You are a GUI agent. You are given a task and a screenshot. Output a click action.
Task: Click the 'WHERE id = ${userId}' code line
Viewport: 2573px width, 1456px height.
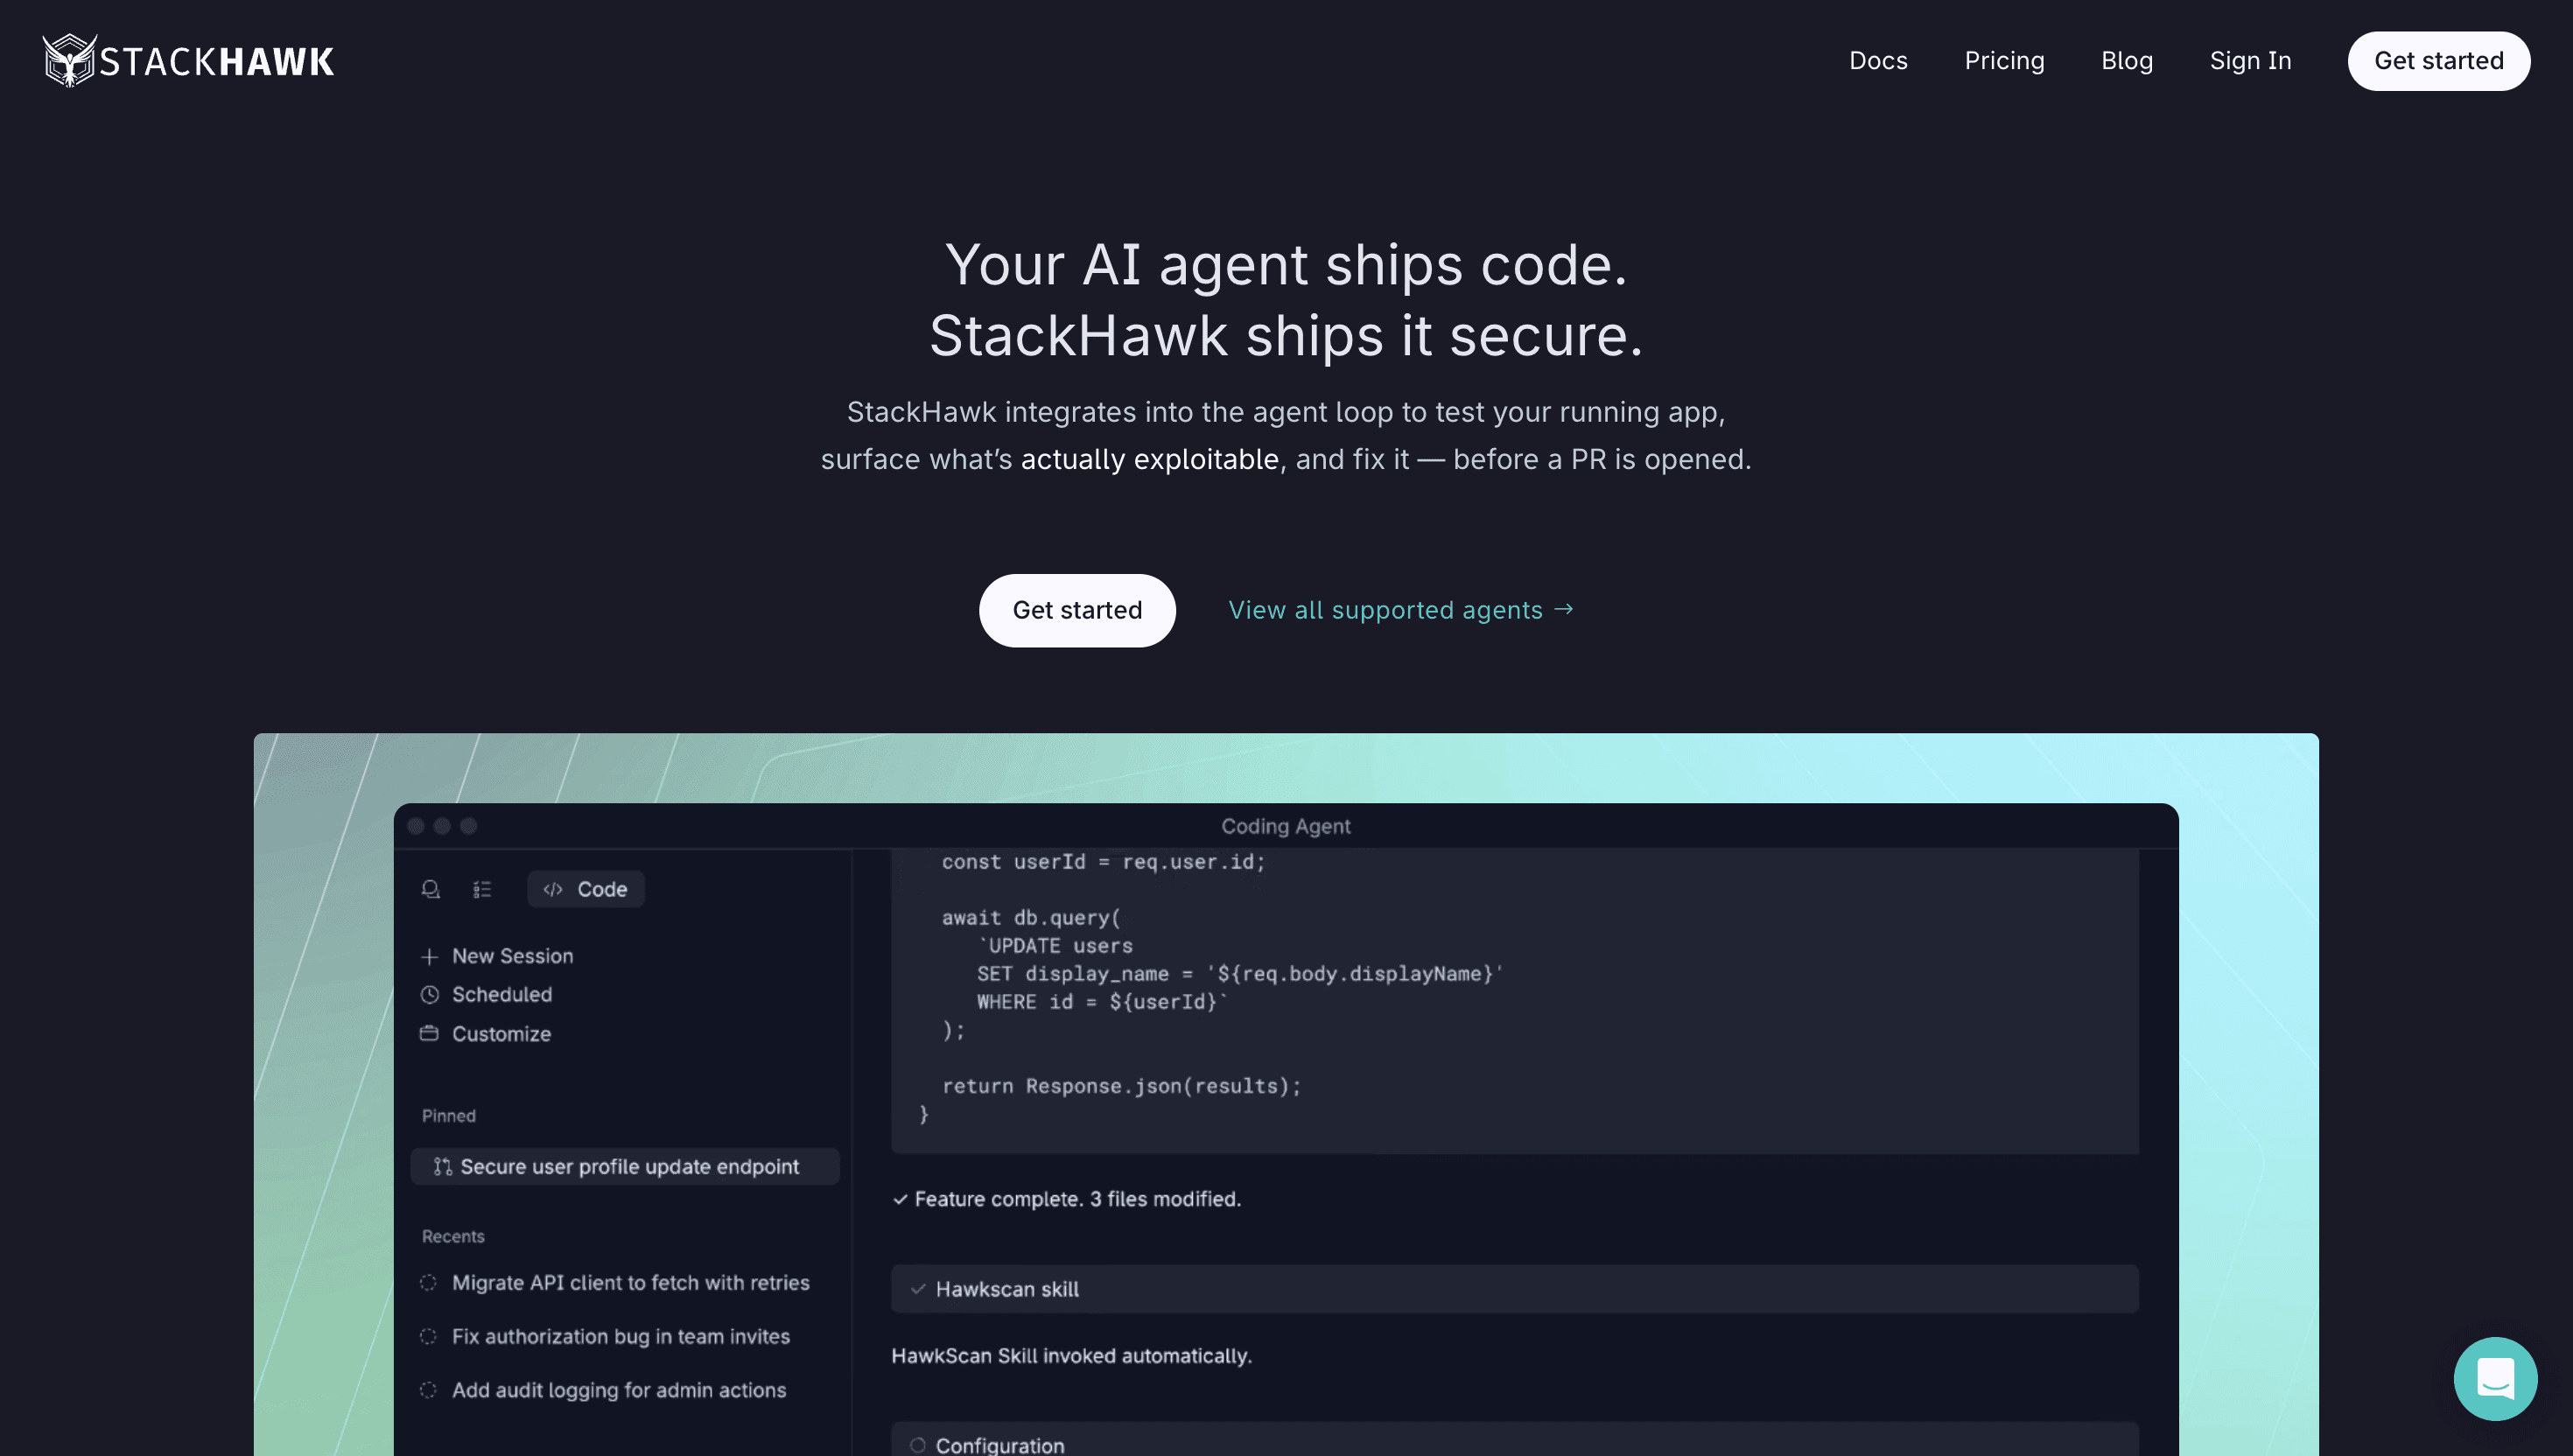[1102, 1002]
